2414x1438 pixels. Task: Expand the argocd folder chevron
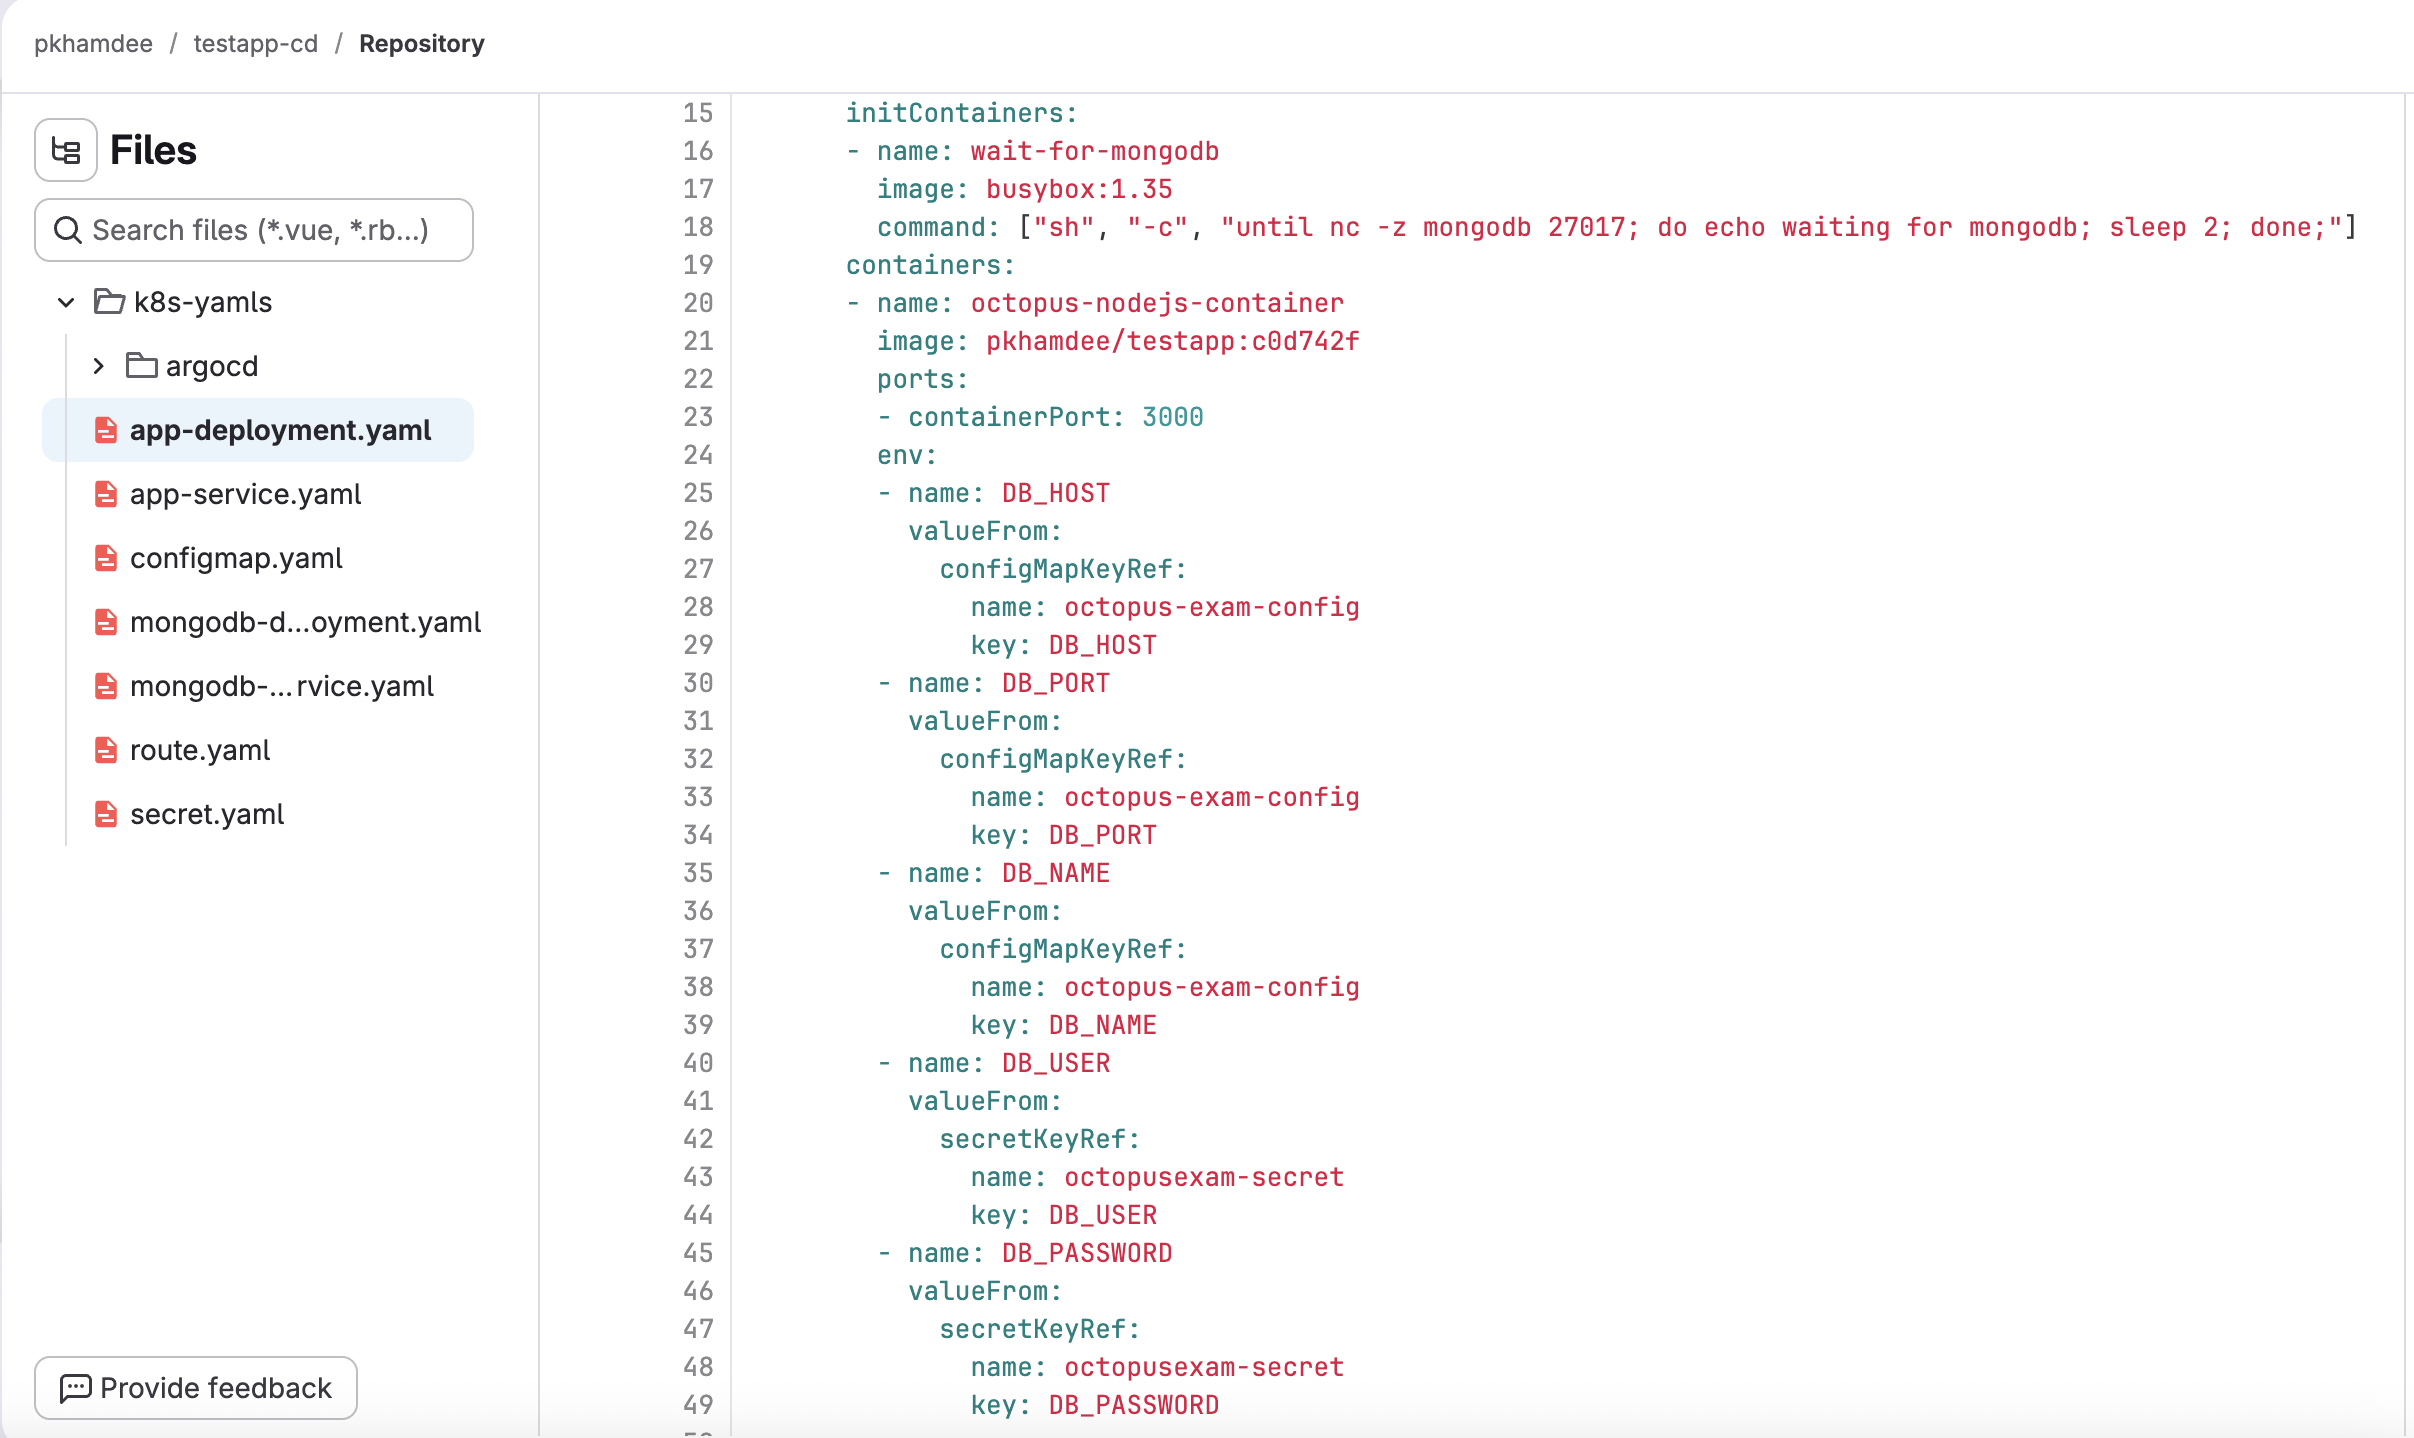pos(98,366)
